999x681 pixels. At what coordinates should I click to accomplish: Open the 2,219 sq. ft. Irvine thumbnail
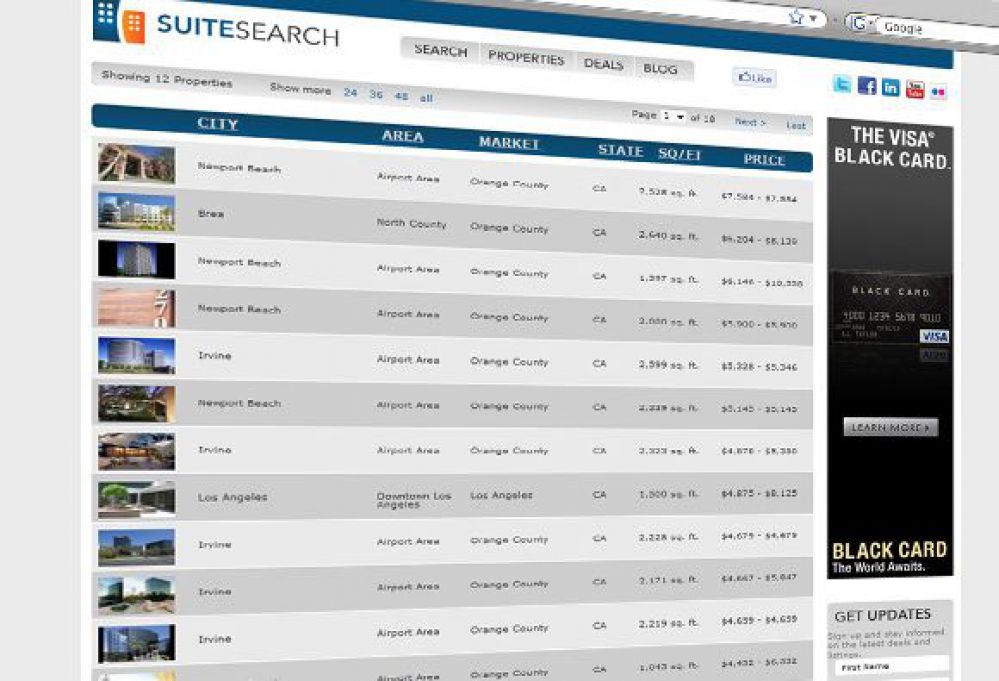point(136,643)
